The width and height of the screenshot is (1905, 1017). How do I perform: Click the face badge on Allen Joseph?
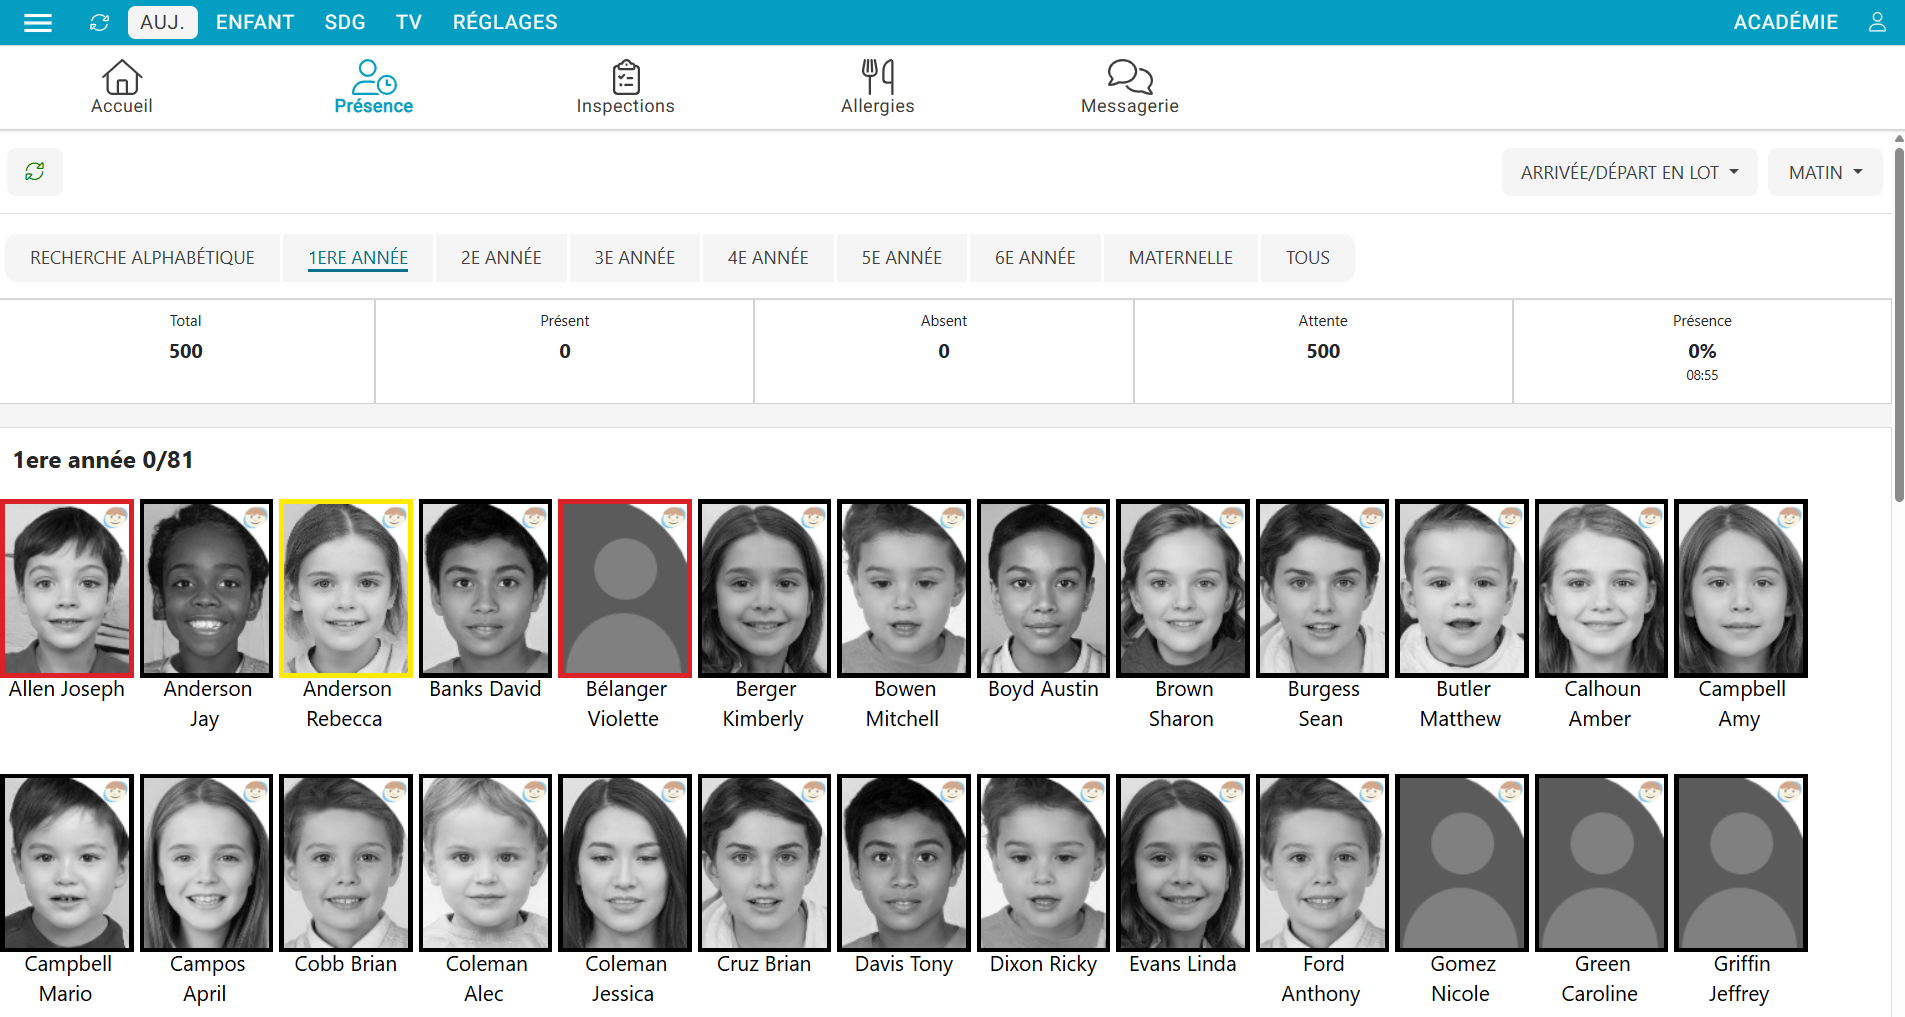coord(116,517)
